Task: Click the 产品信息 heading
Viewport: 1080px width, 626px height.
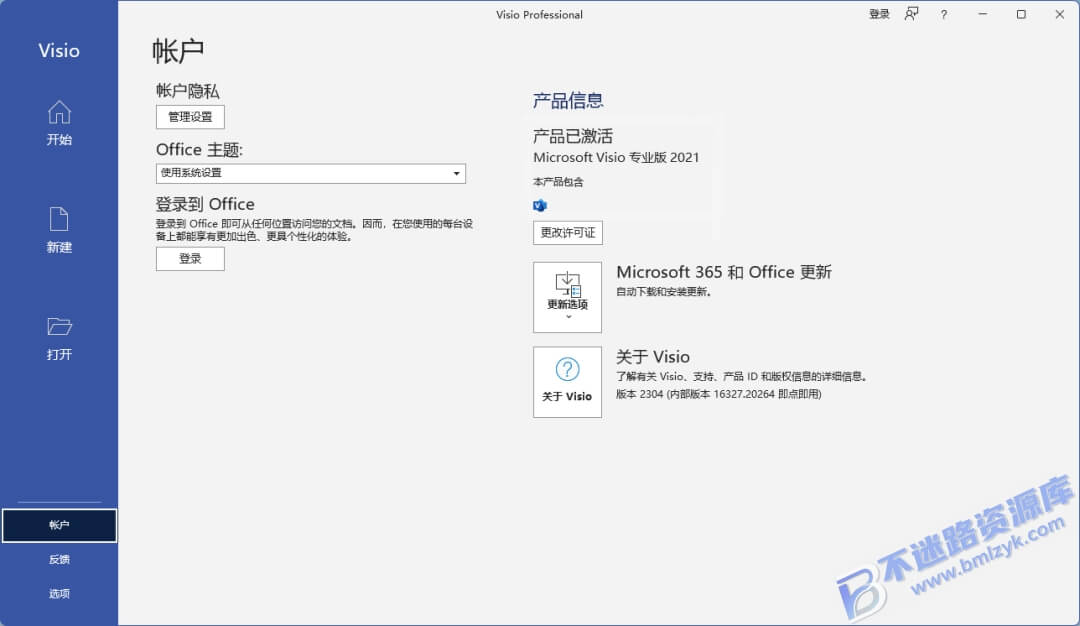Action: pyautogui.click(x=568, y=101)
